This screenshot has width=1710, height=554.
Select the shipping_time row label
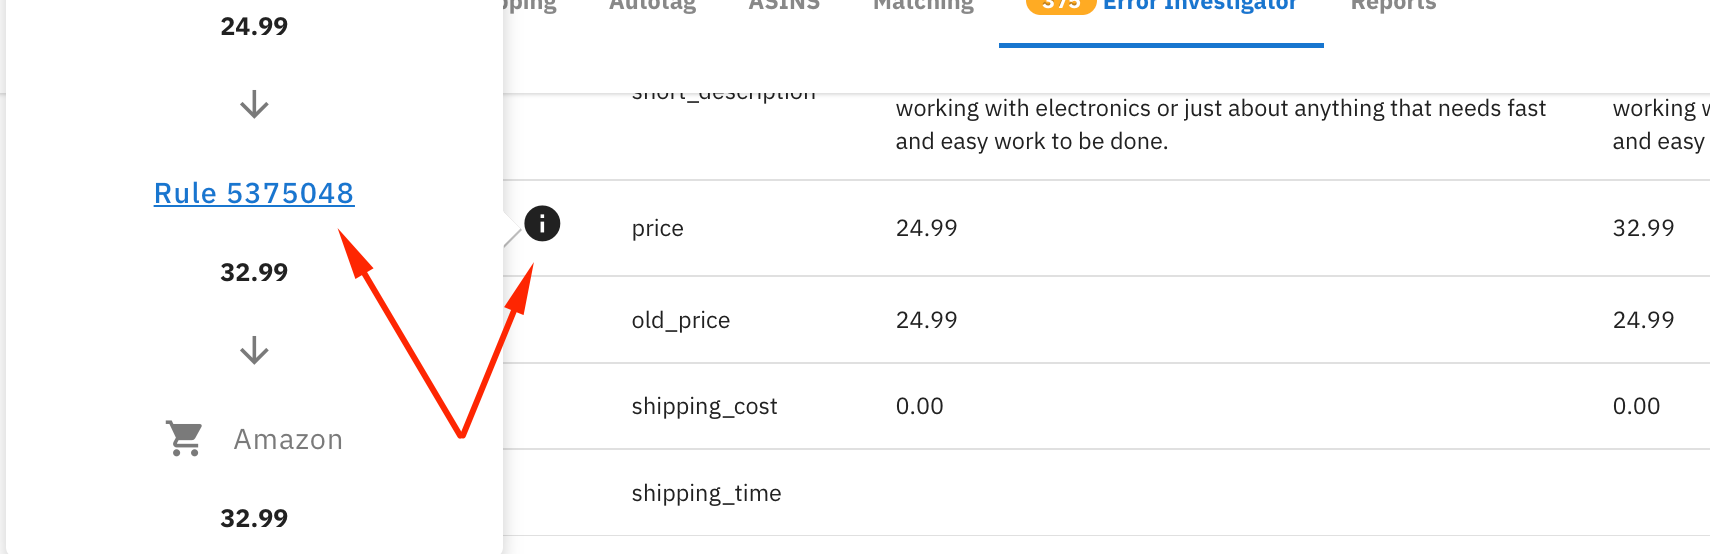[x=706, y=493]
